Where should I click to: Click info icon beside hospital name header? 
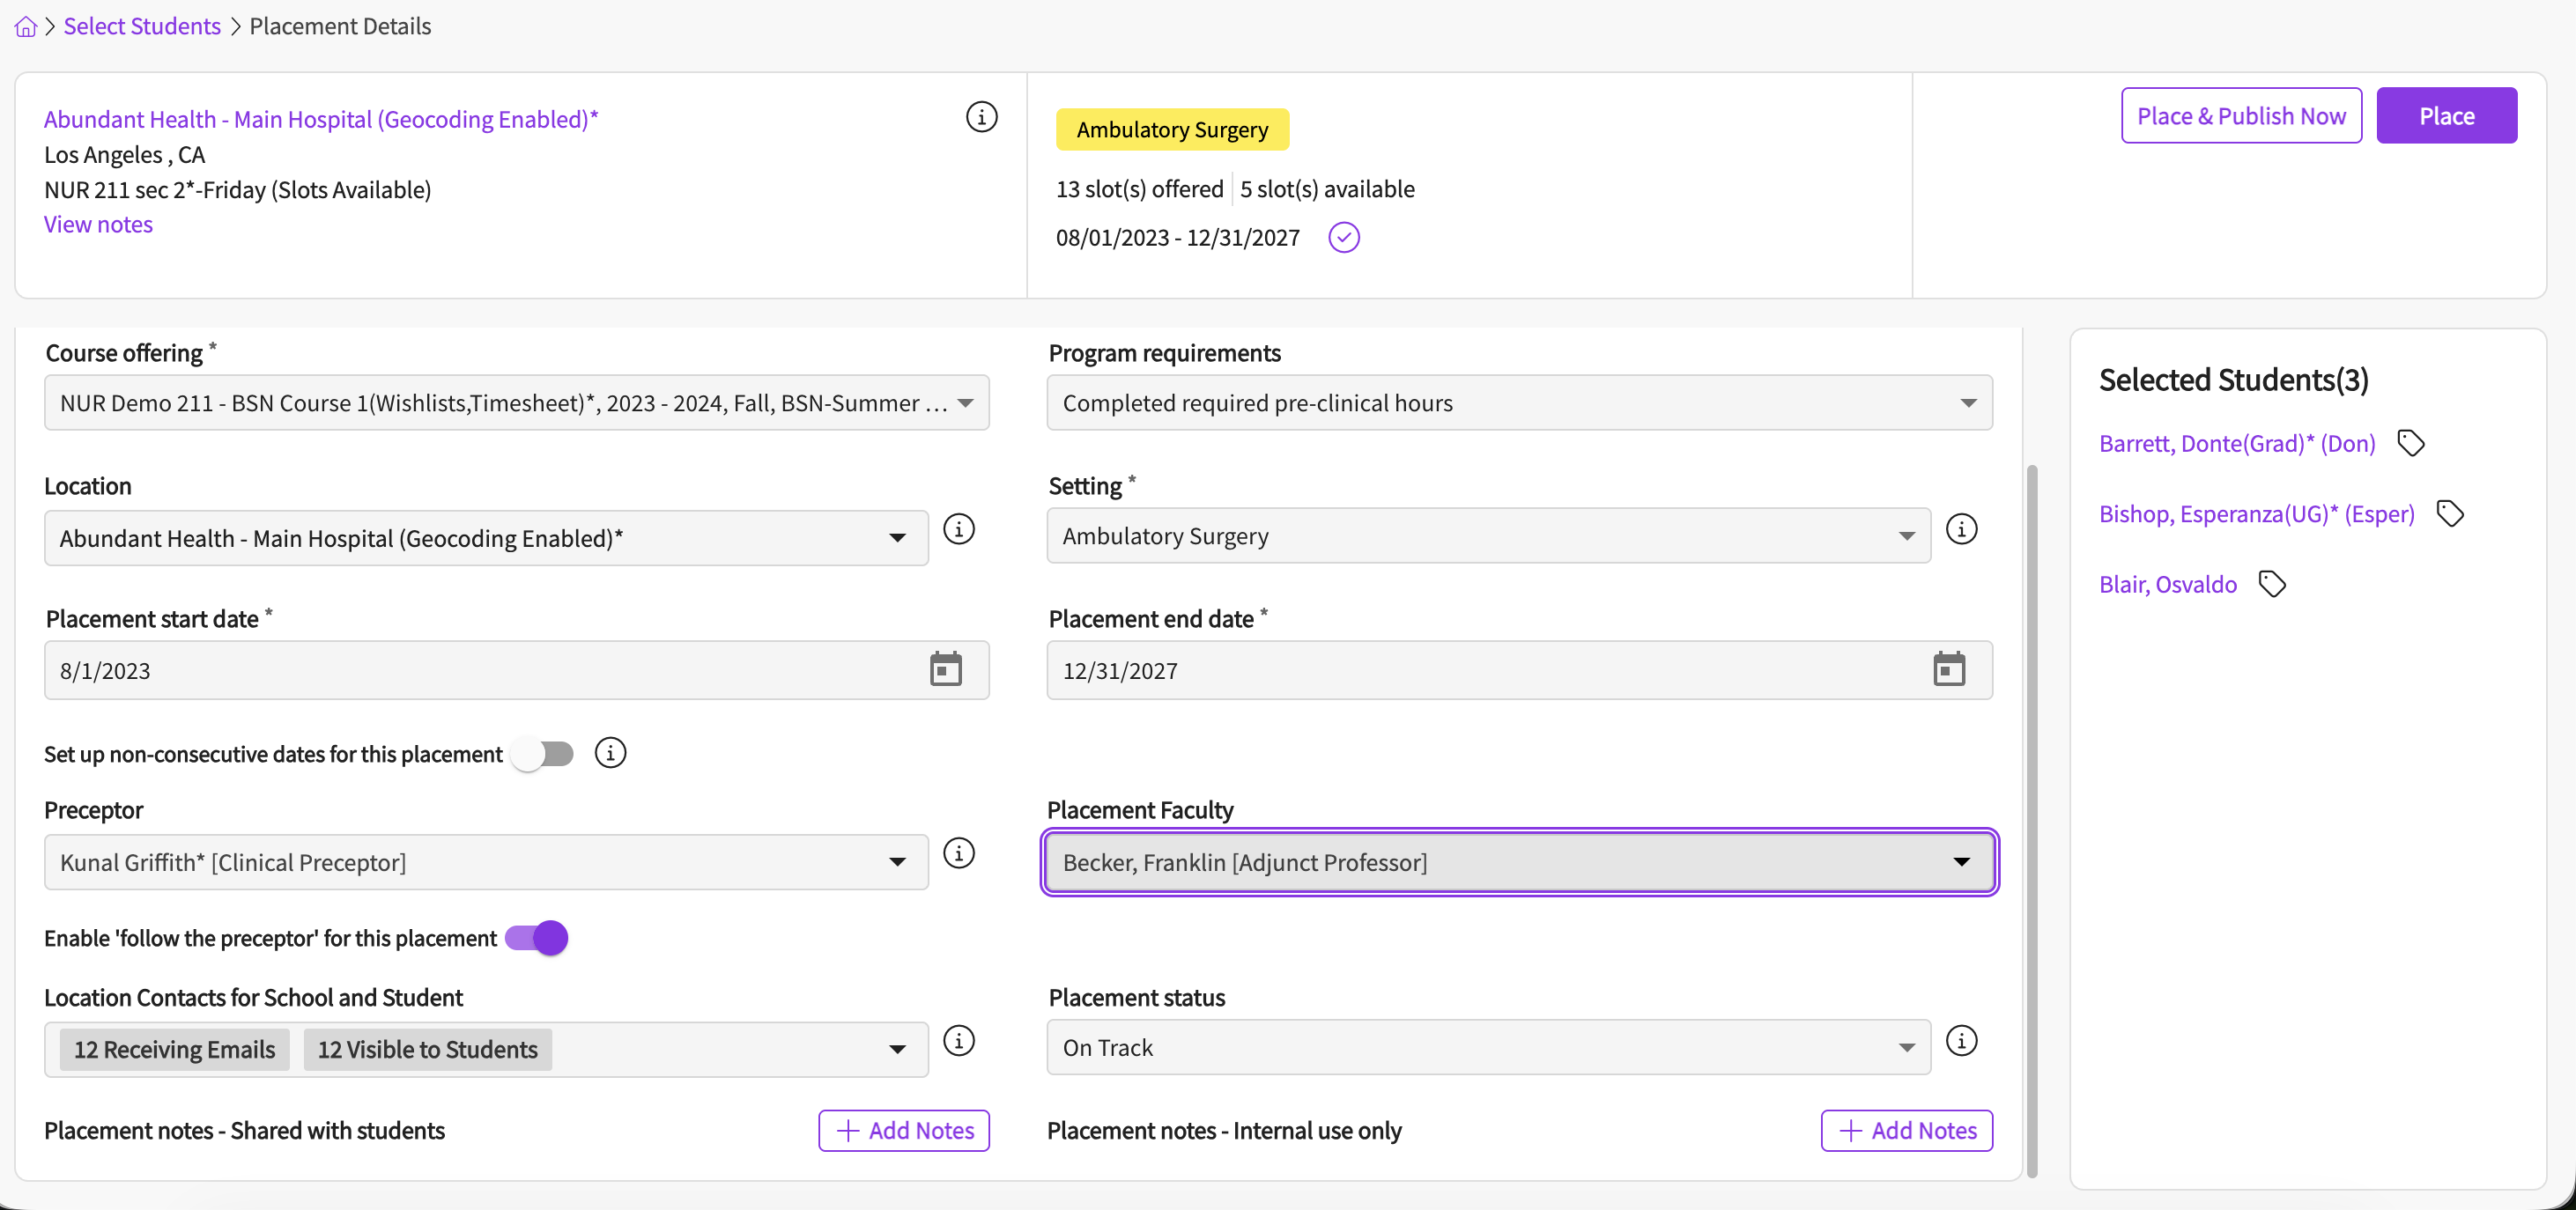[x=981, y=117]
